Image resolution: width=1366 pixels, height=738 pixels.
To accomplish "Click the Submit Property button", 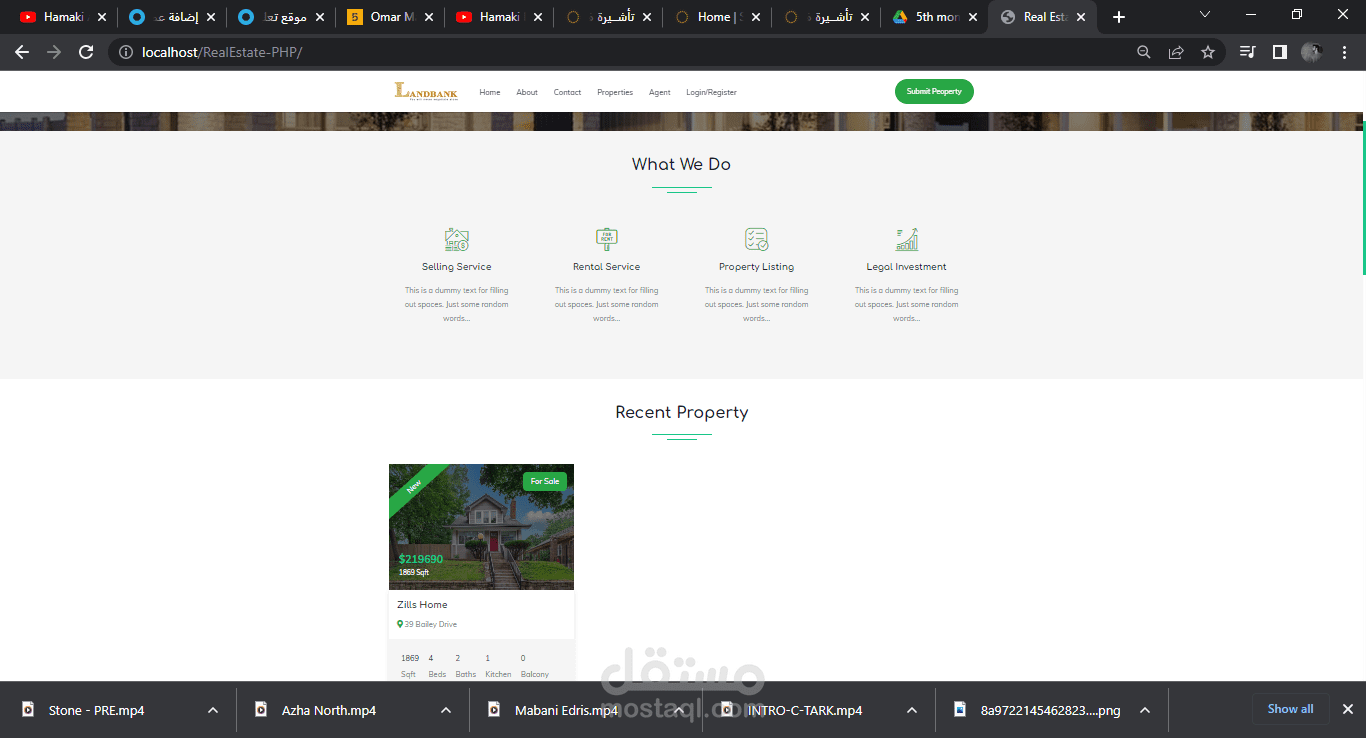I will pos(934,92).
